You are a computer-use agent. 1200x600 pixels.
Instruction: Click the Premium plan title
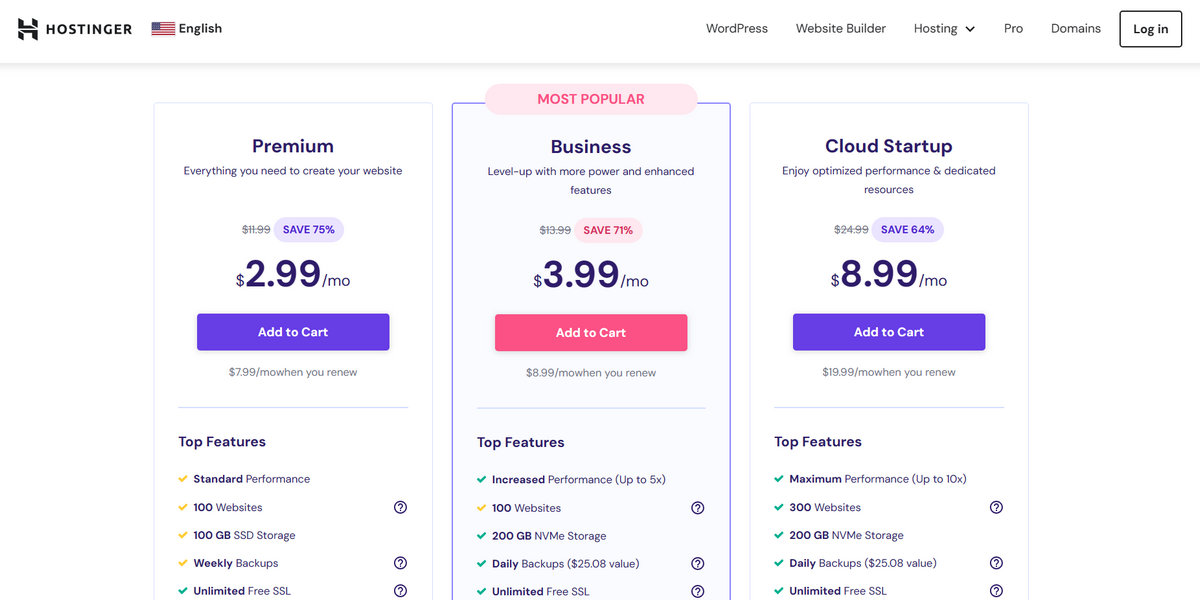pyautogui.click(x=293, y=146)
